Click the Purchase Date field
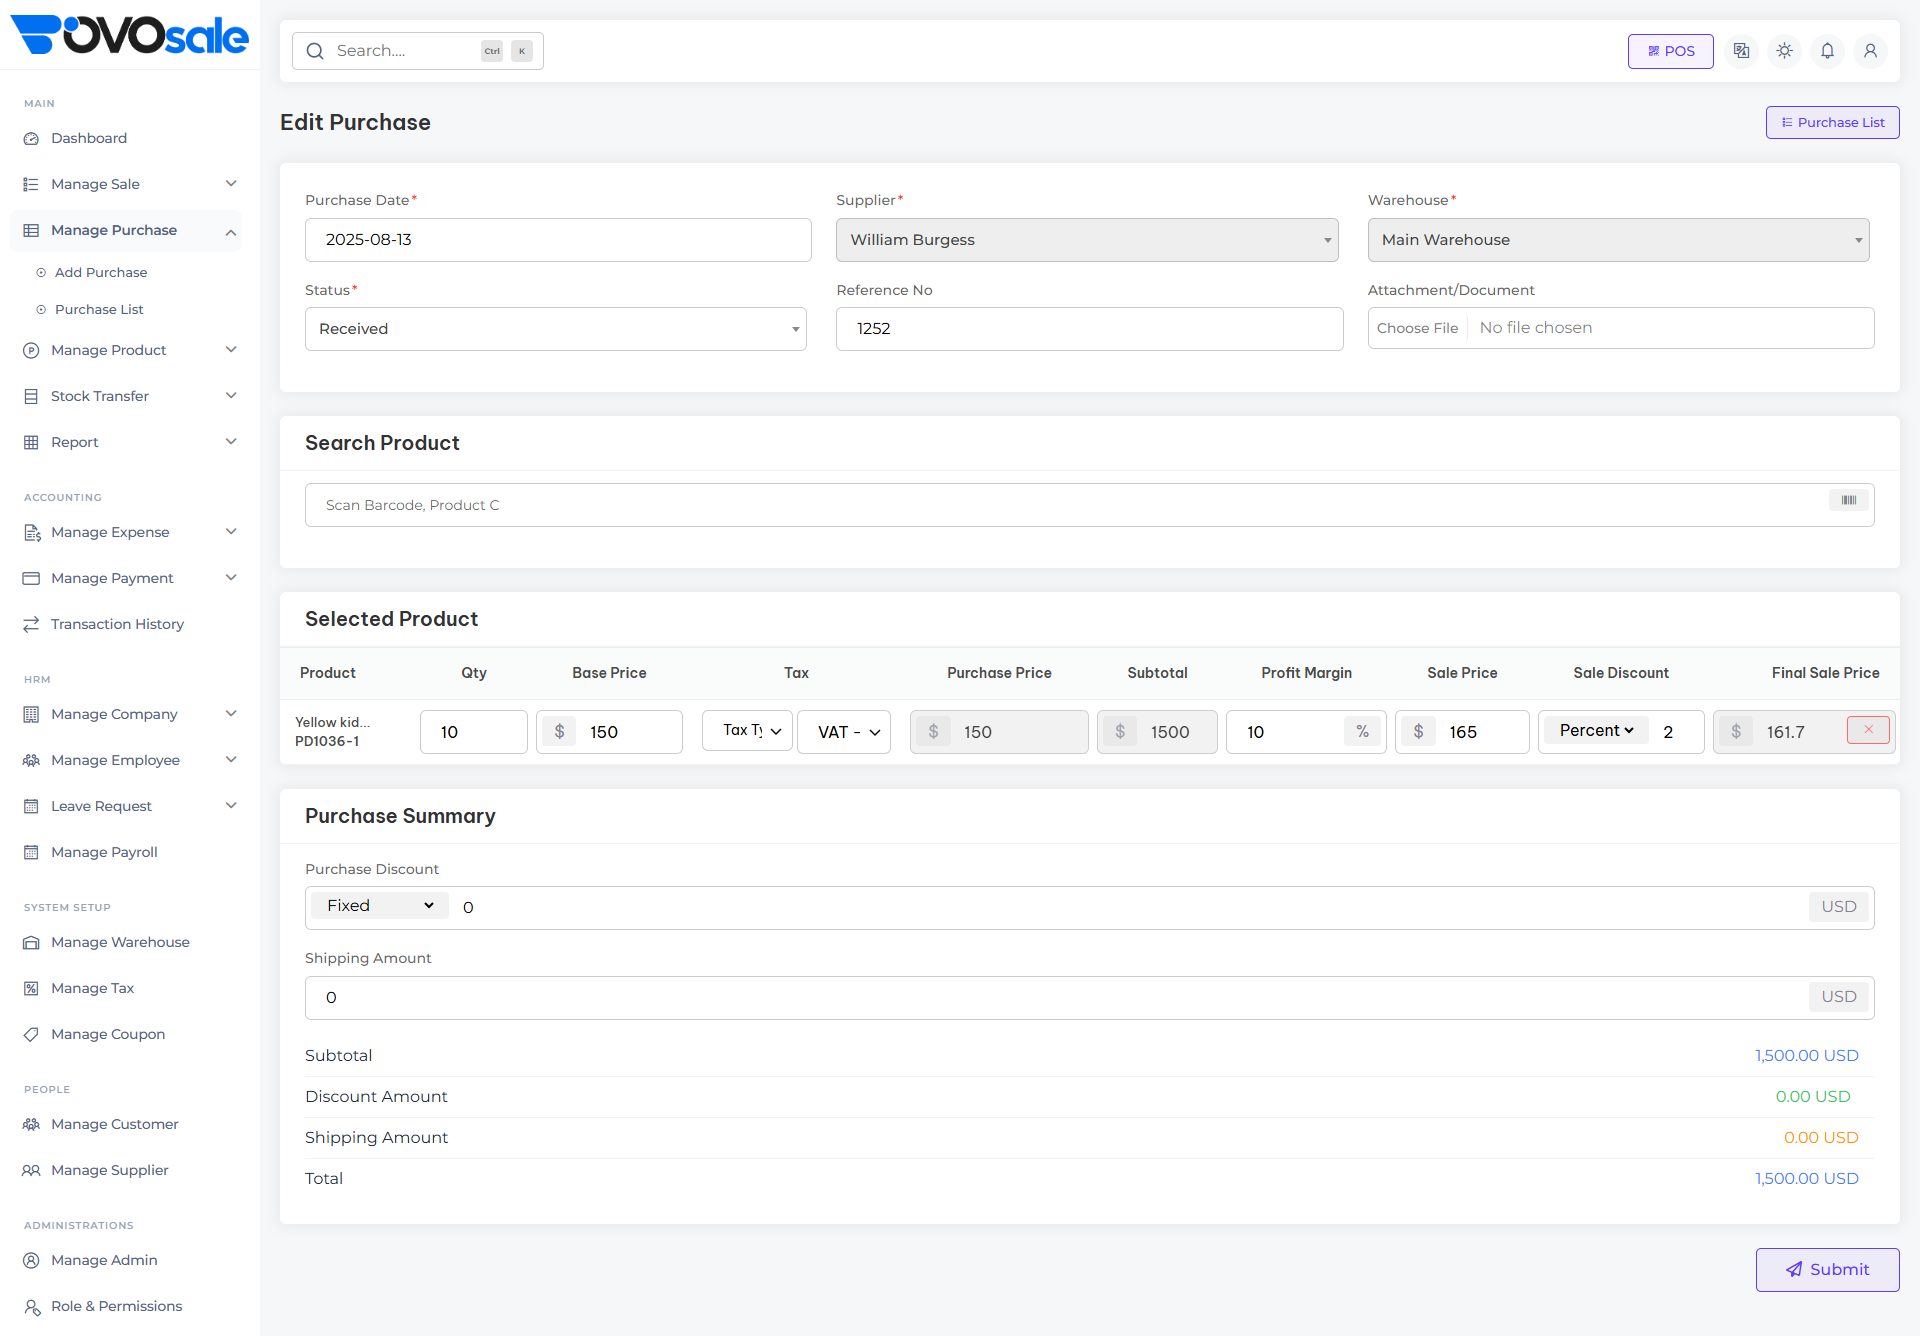This screenshot has width=1920, height=1336. tap(558, 240)
